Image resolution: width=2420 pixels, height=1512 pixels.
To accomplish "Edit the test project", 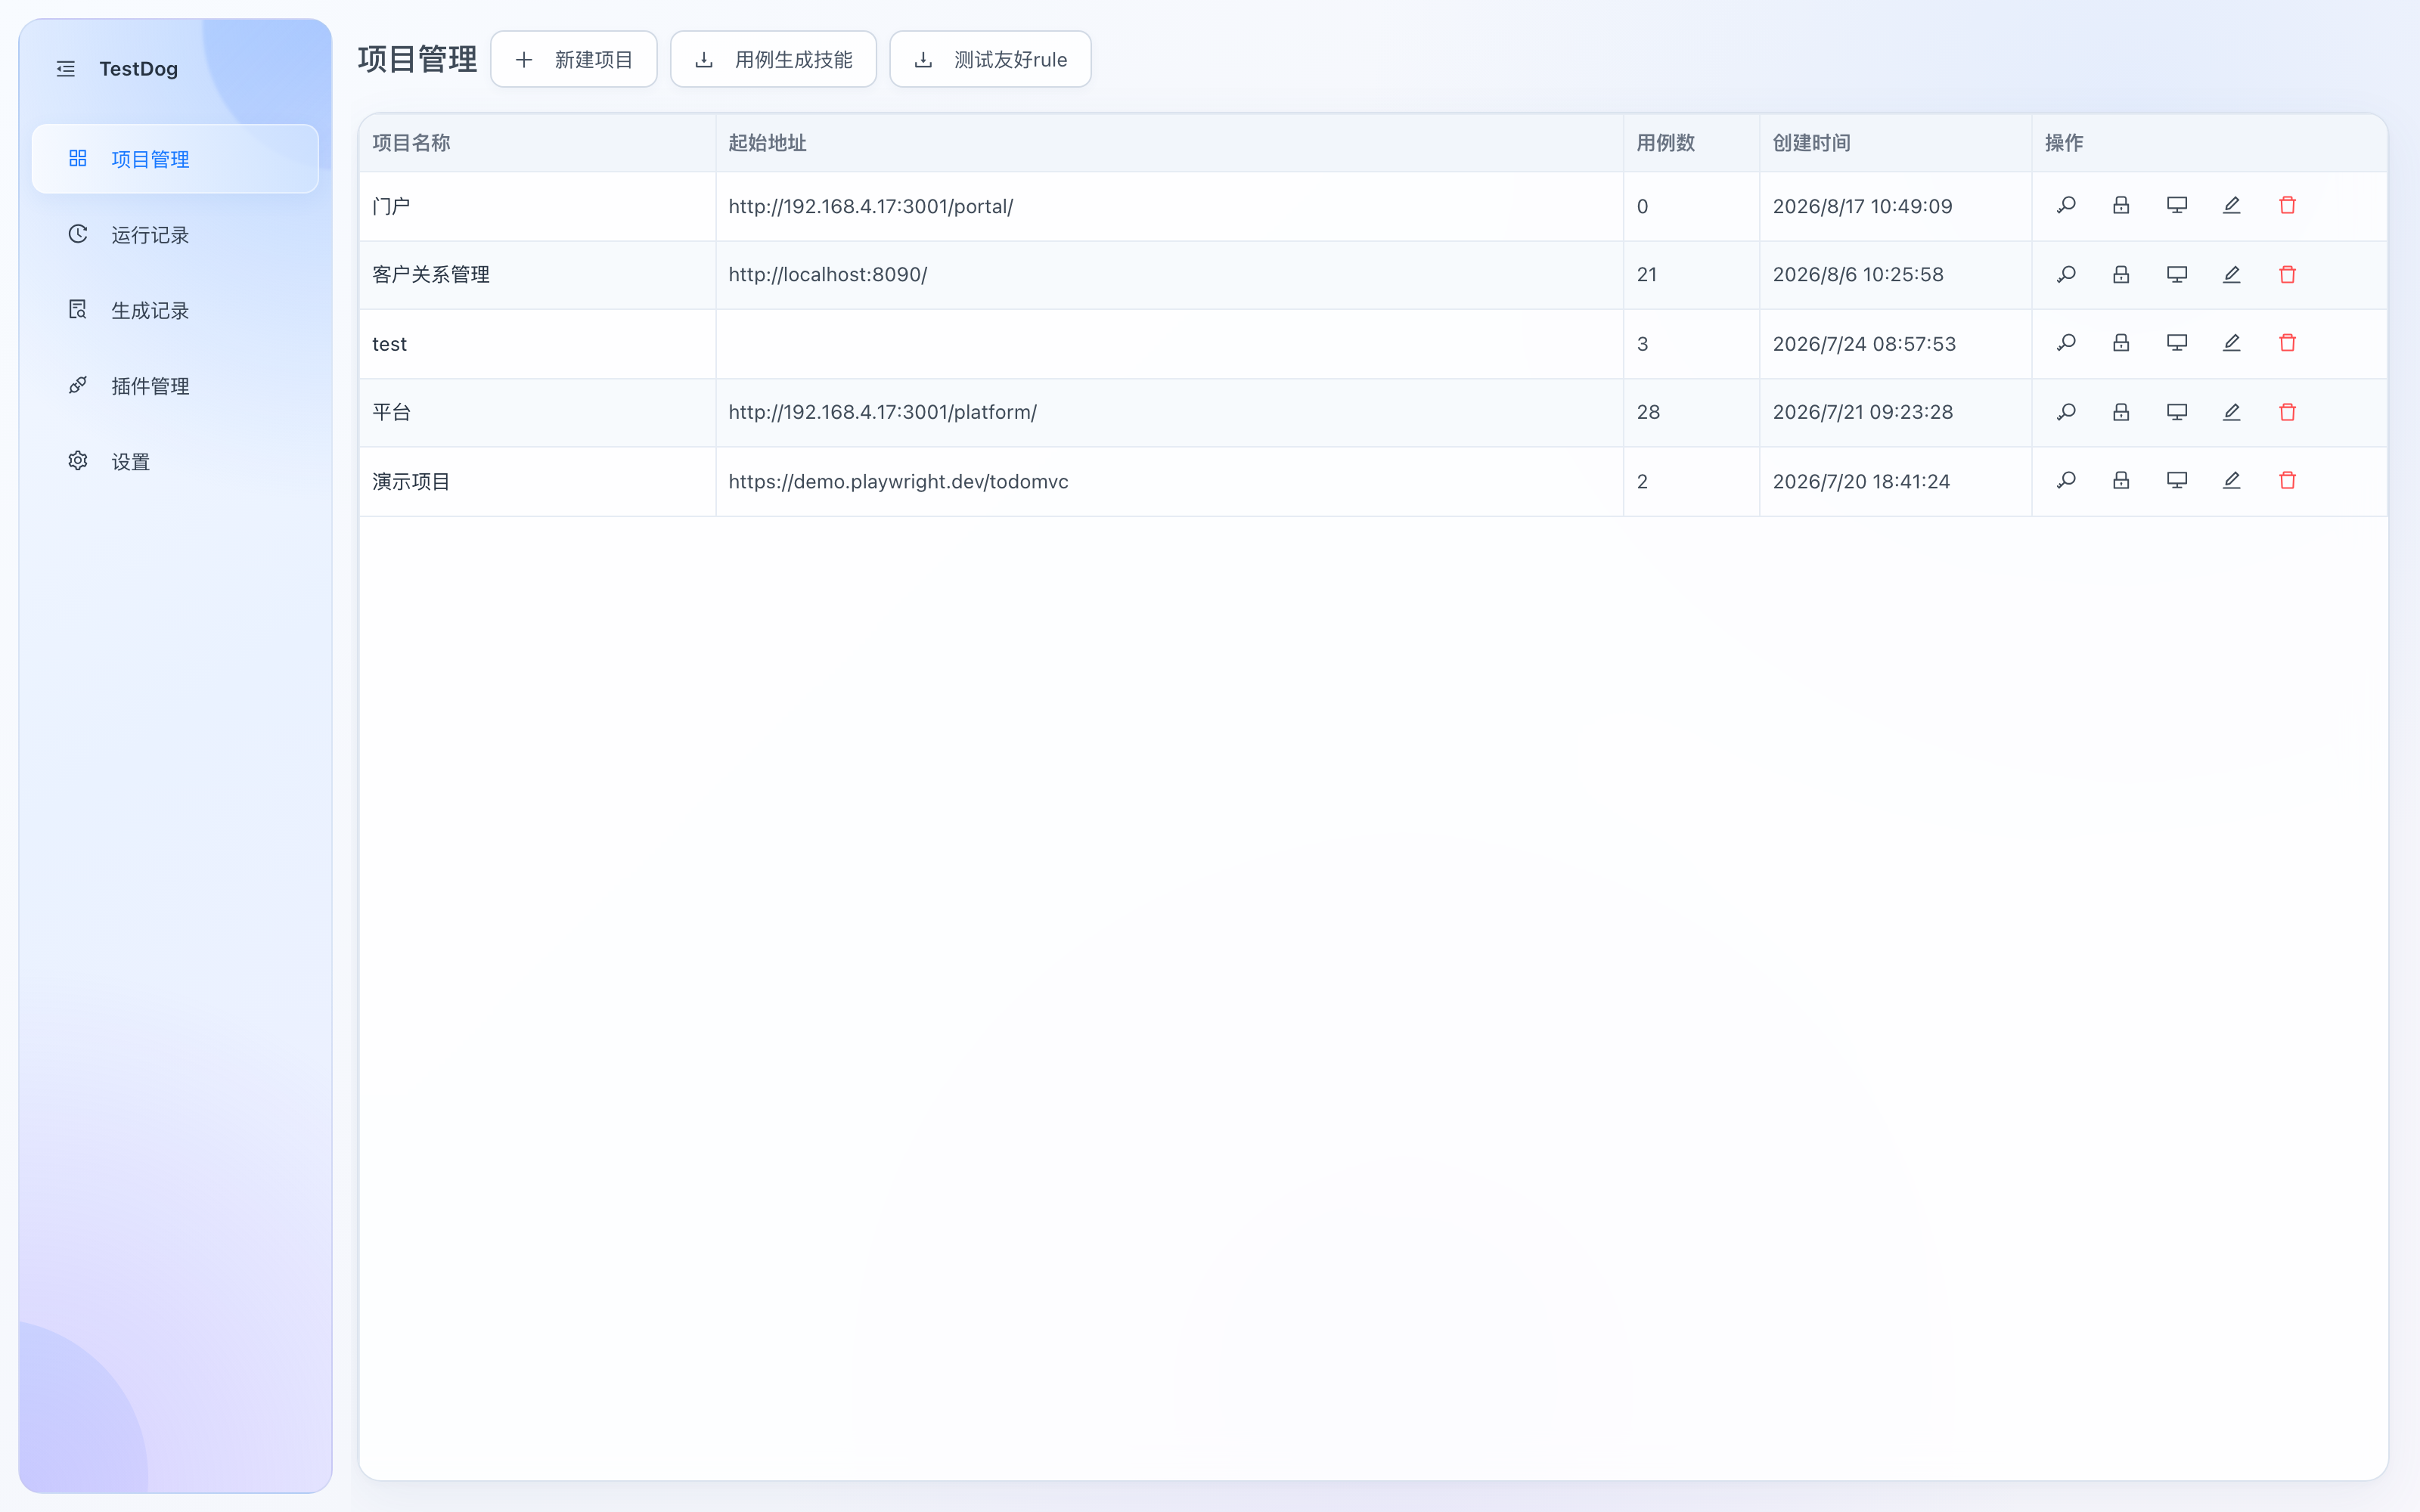I will [2232, 343].
